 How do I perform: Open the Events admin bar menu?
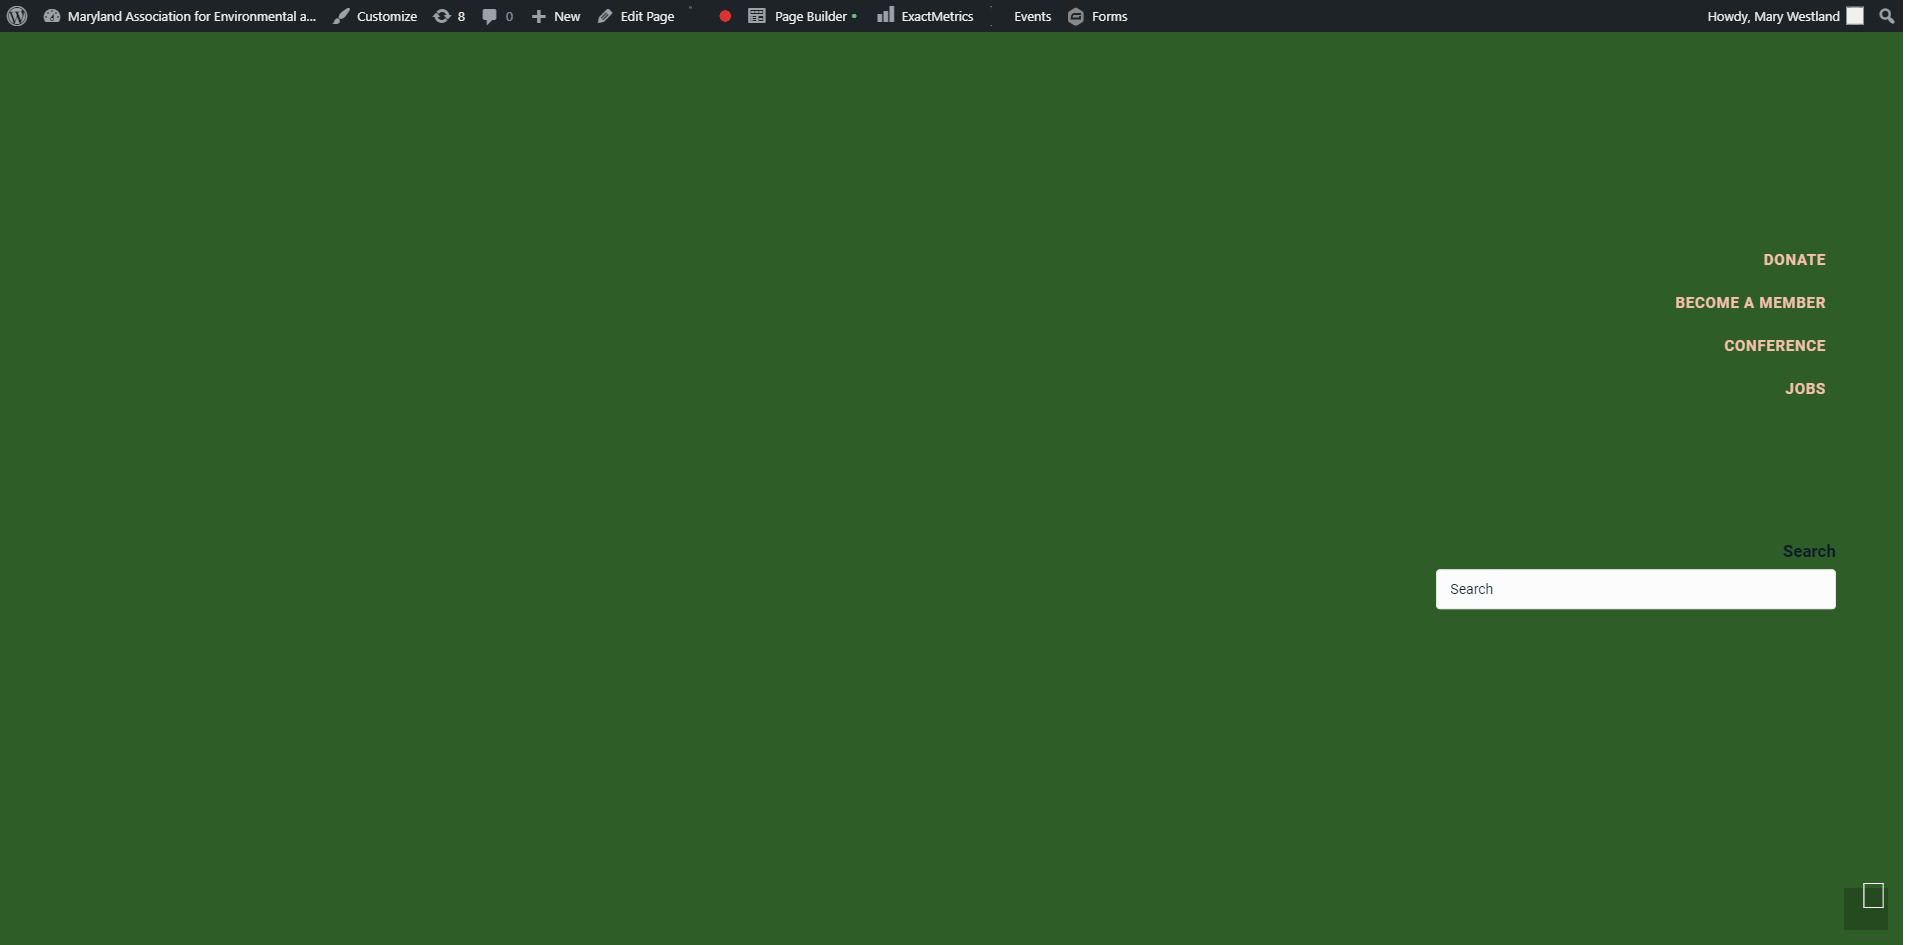tap(1032, 16)
